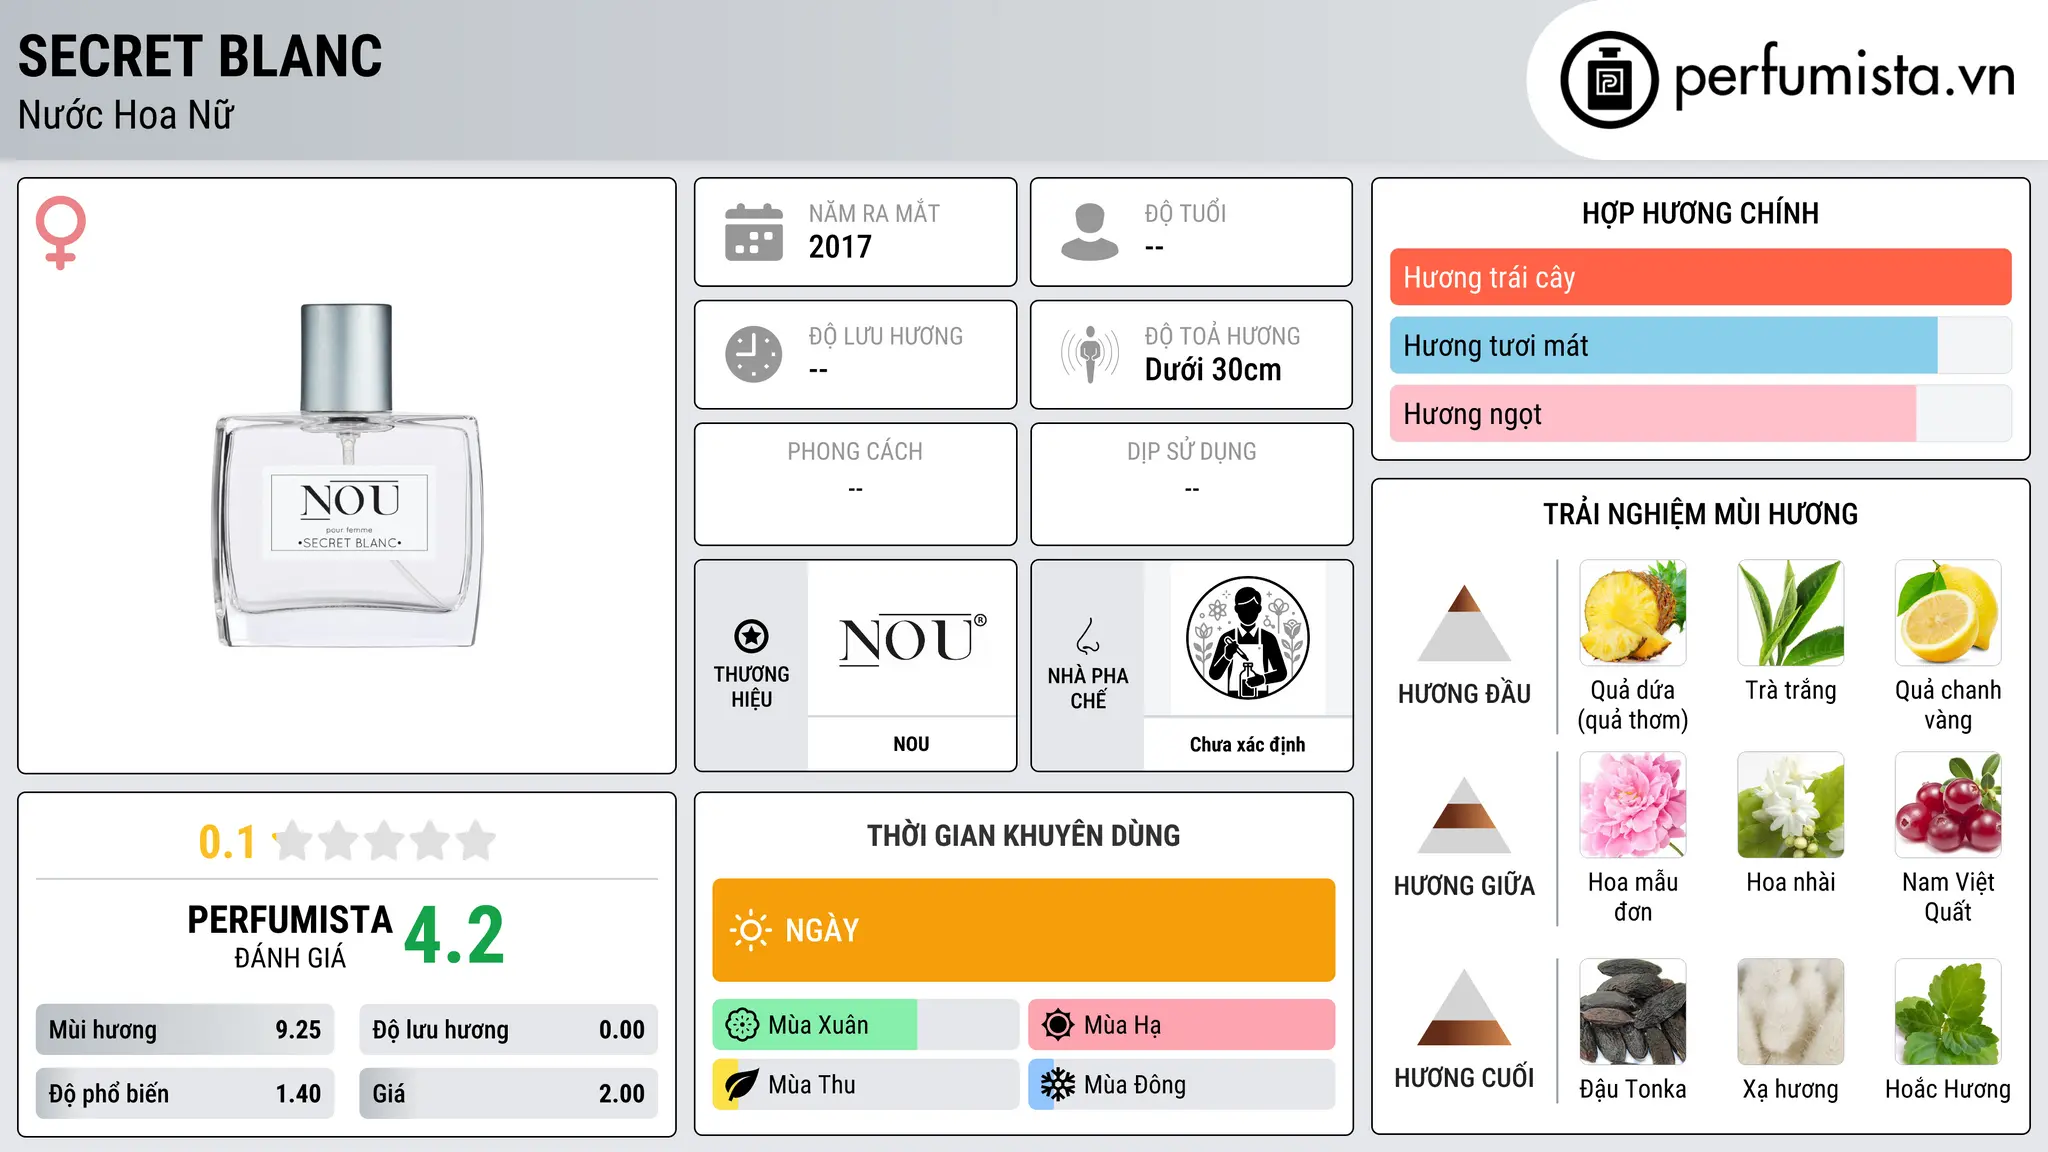Click the Đậu Tonka label

coord(1633,1089)
